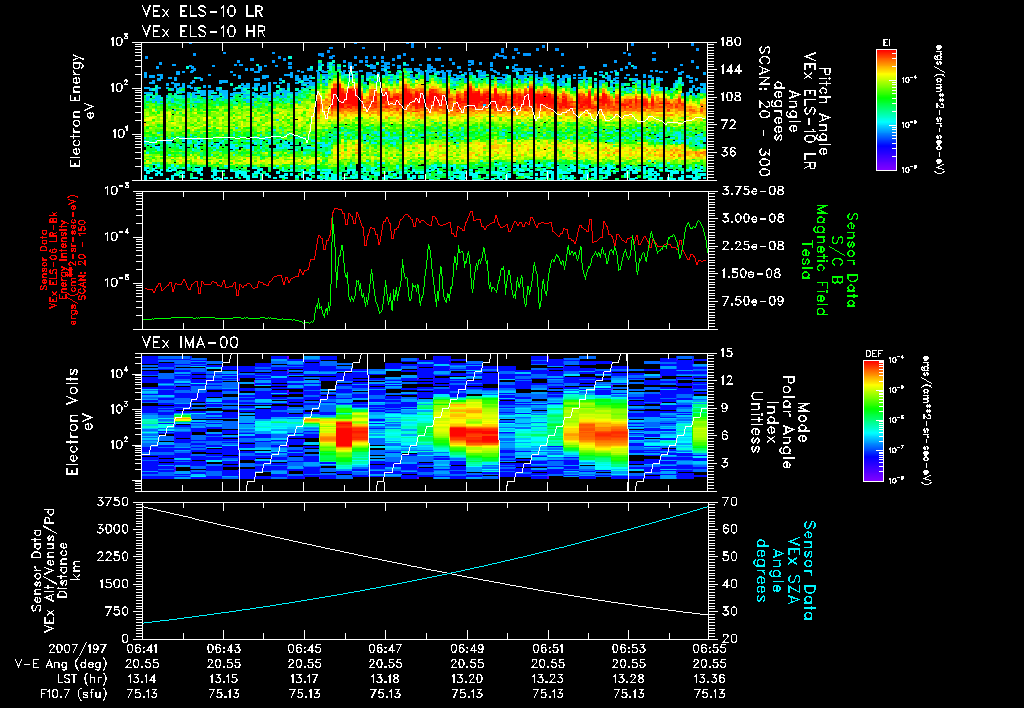
Task: Click the 06:49 time tick label
Action: click(466, 649)
